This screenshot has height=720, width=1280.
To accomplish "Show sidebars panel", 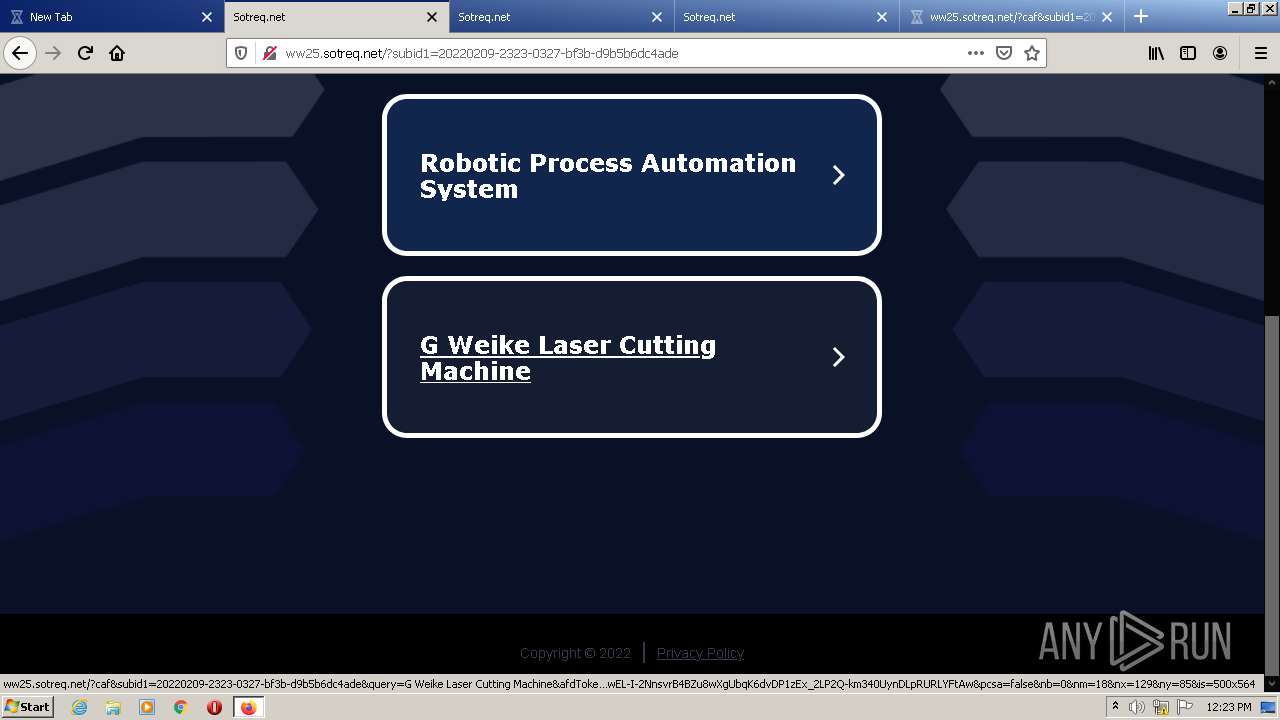I will [1188, 53].
